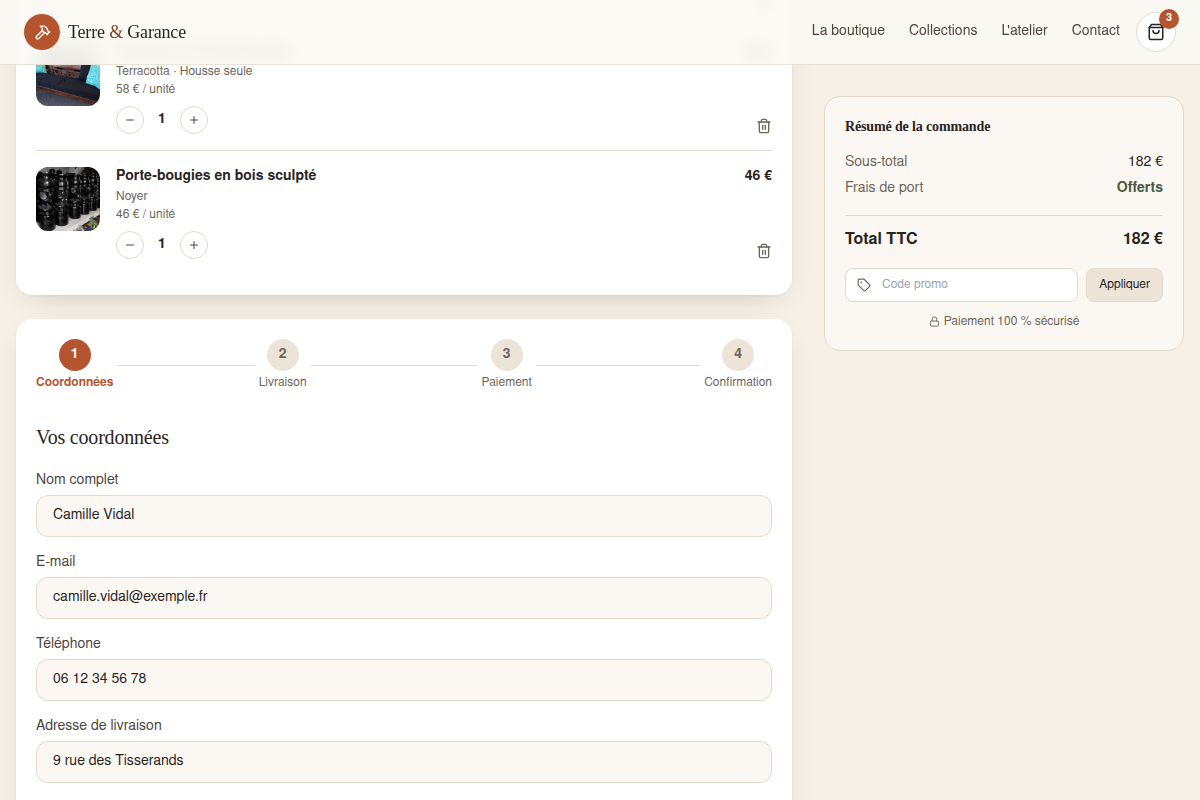Click the tag icon in promo field
1200x800 pixels.
[864, 285]
